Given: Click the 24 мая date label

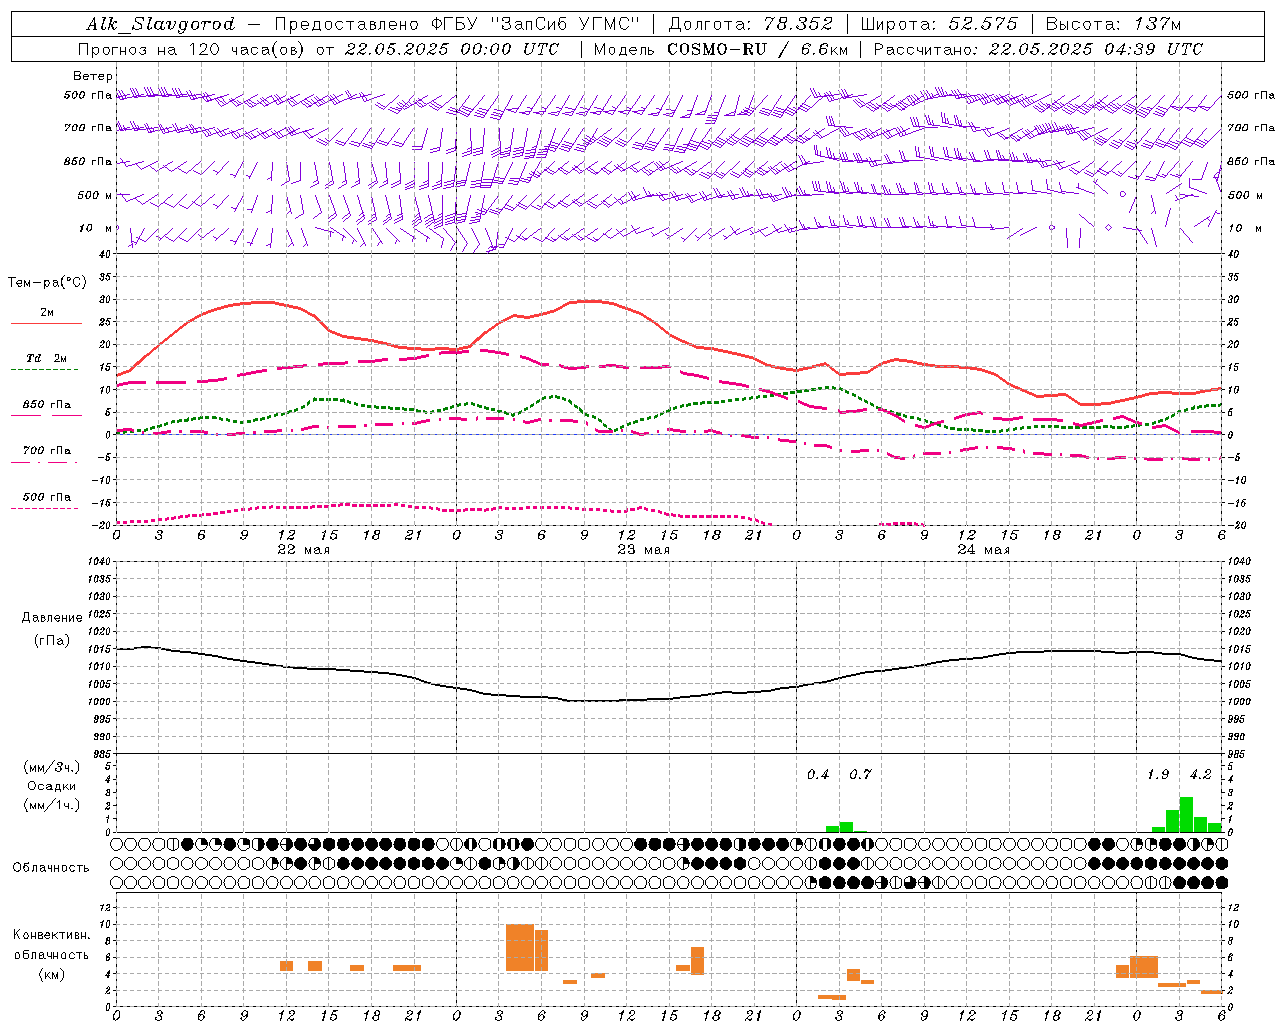Looking at the screenshot, I should pos(983,550).
